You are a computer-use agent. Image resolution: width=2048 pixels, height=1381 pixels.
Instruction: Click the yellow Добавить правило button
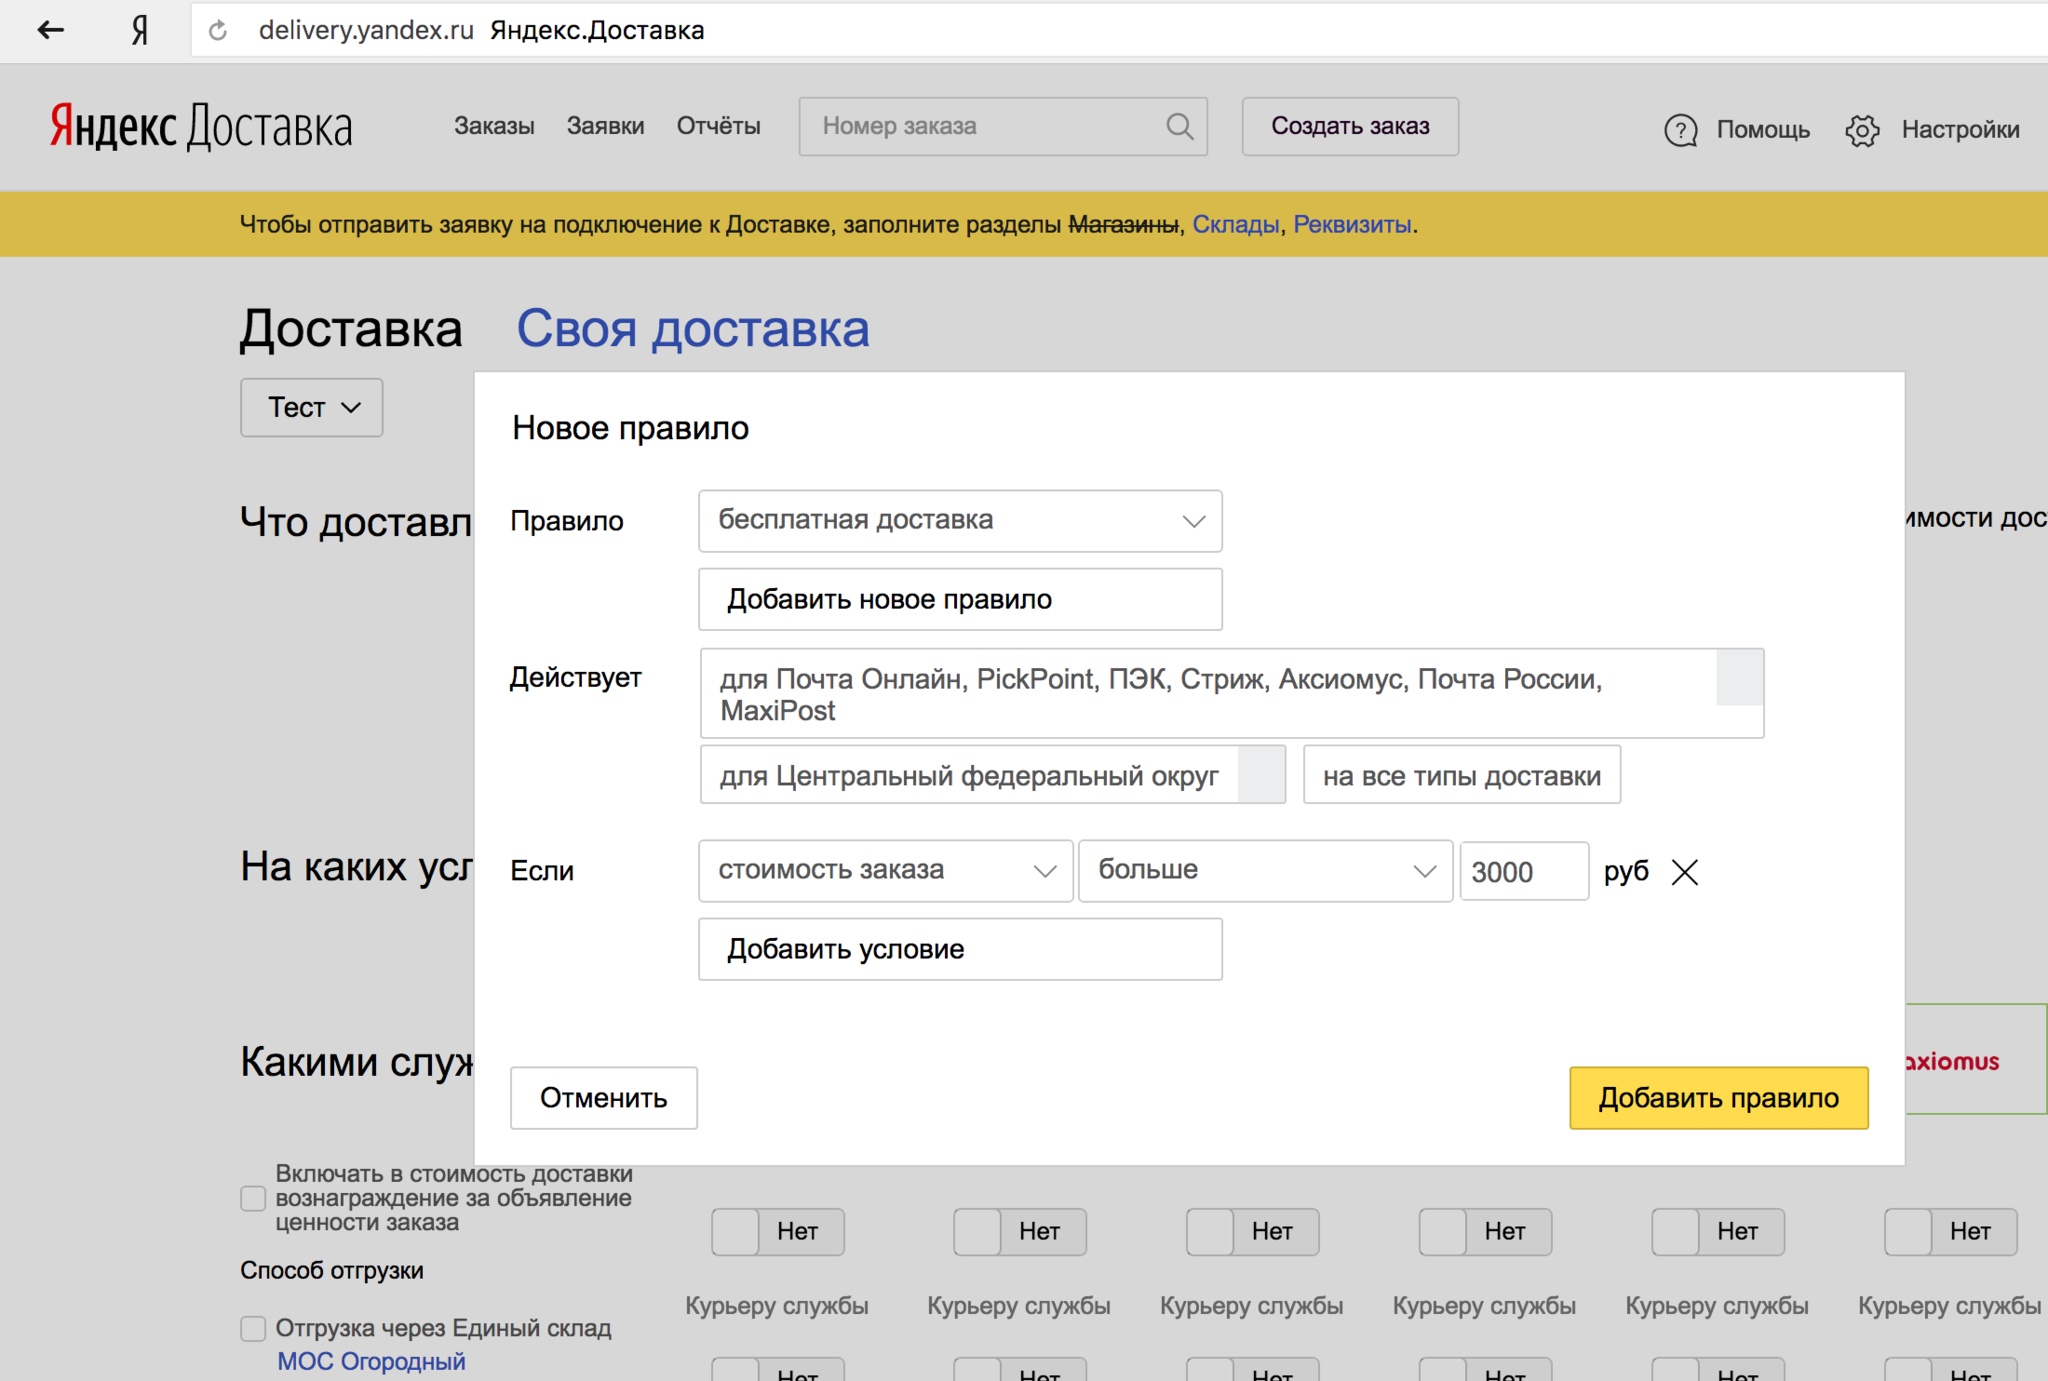coord(1719,1098)
